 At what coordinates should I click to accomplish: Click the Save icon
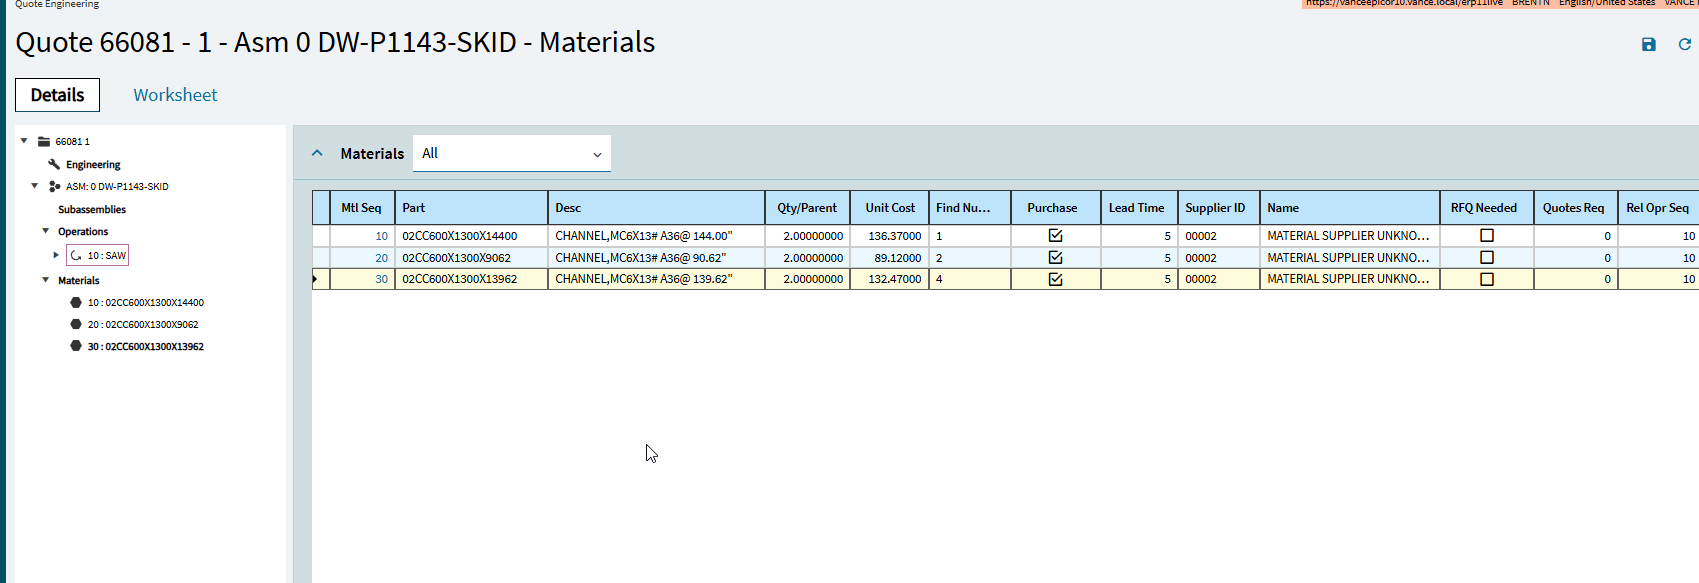[x=1649, y=44]
